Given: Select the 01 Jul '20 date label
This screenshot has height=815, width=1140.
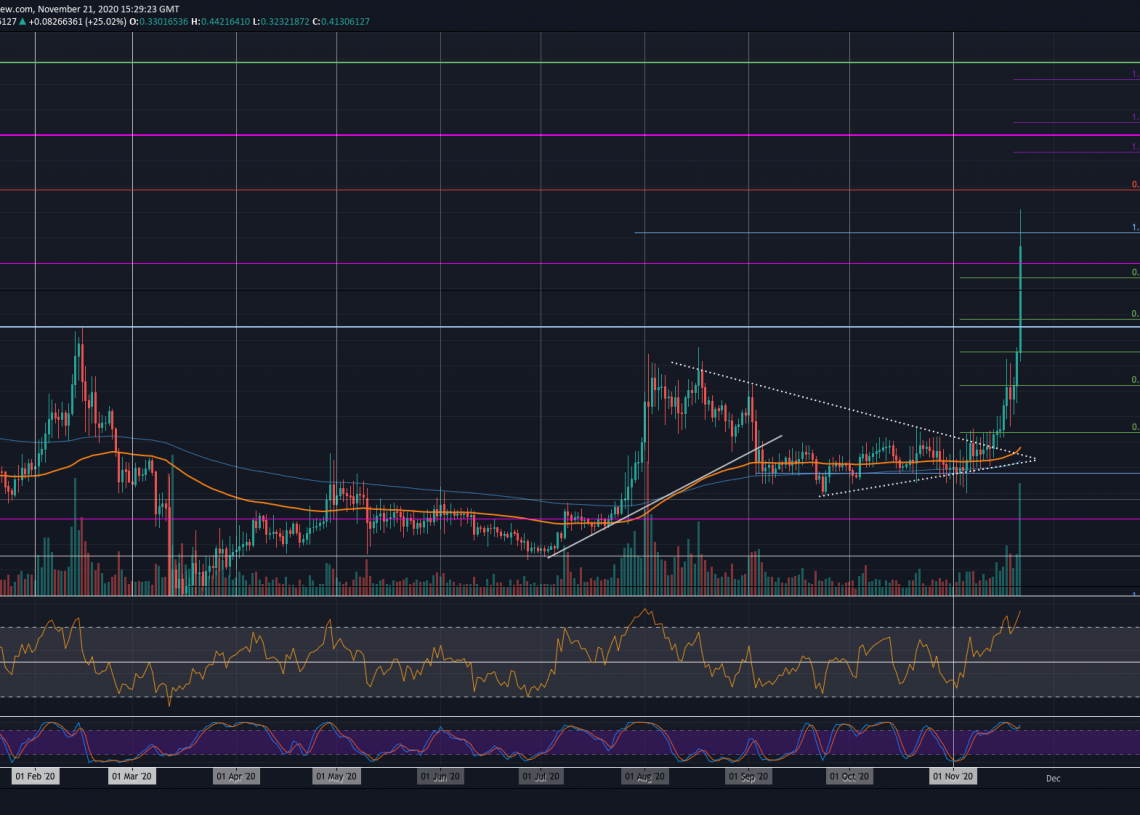Looking at the screenshot, I should pyautogui.click(x=541, y=776).
